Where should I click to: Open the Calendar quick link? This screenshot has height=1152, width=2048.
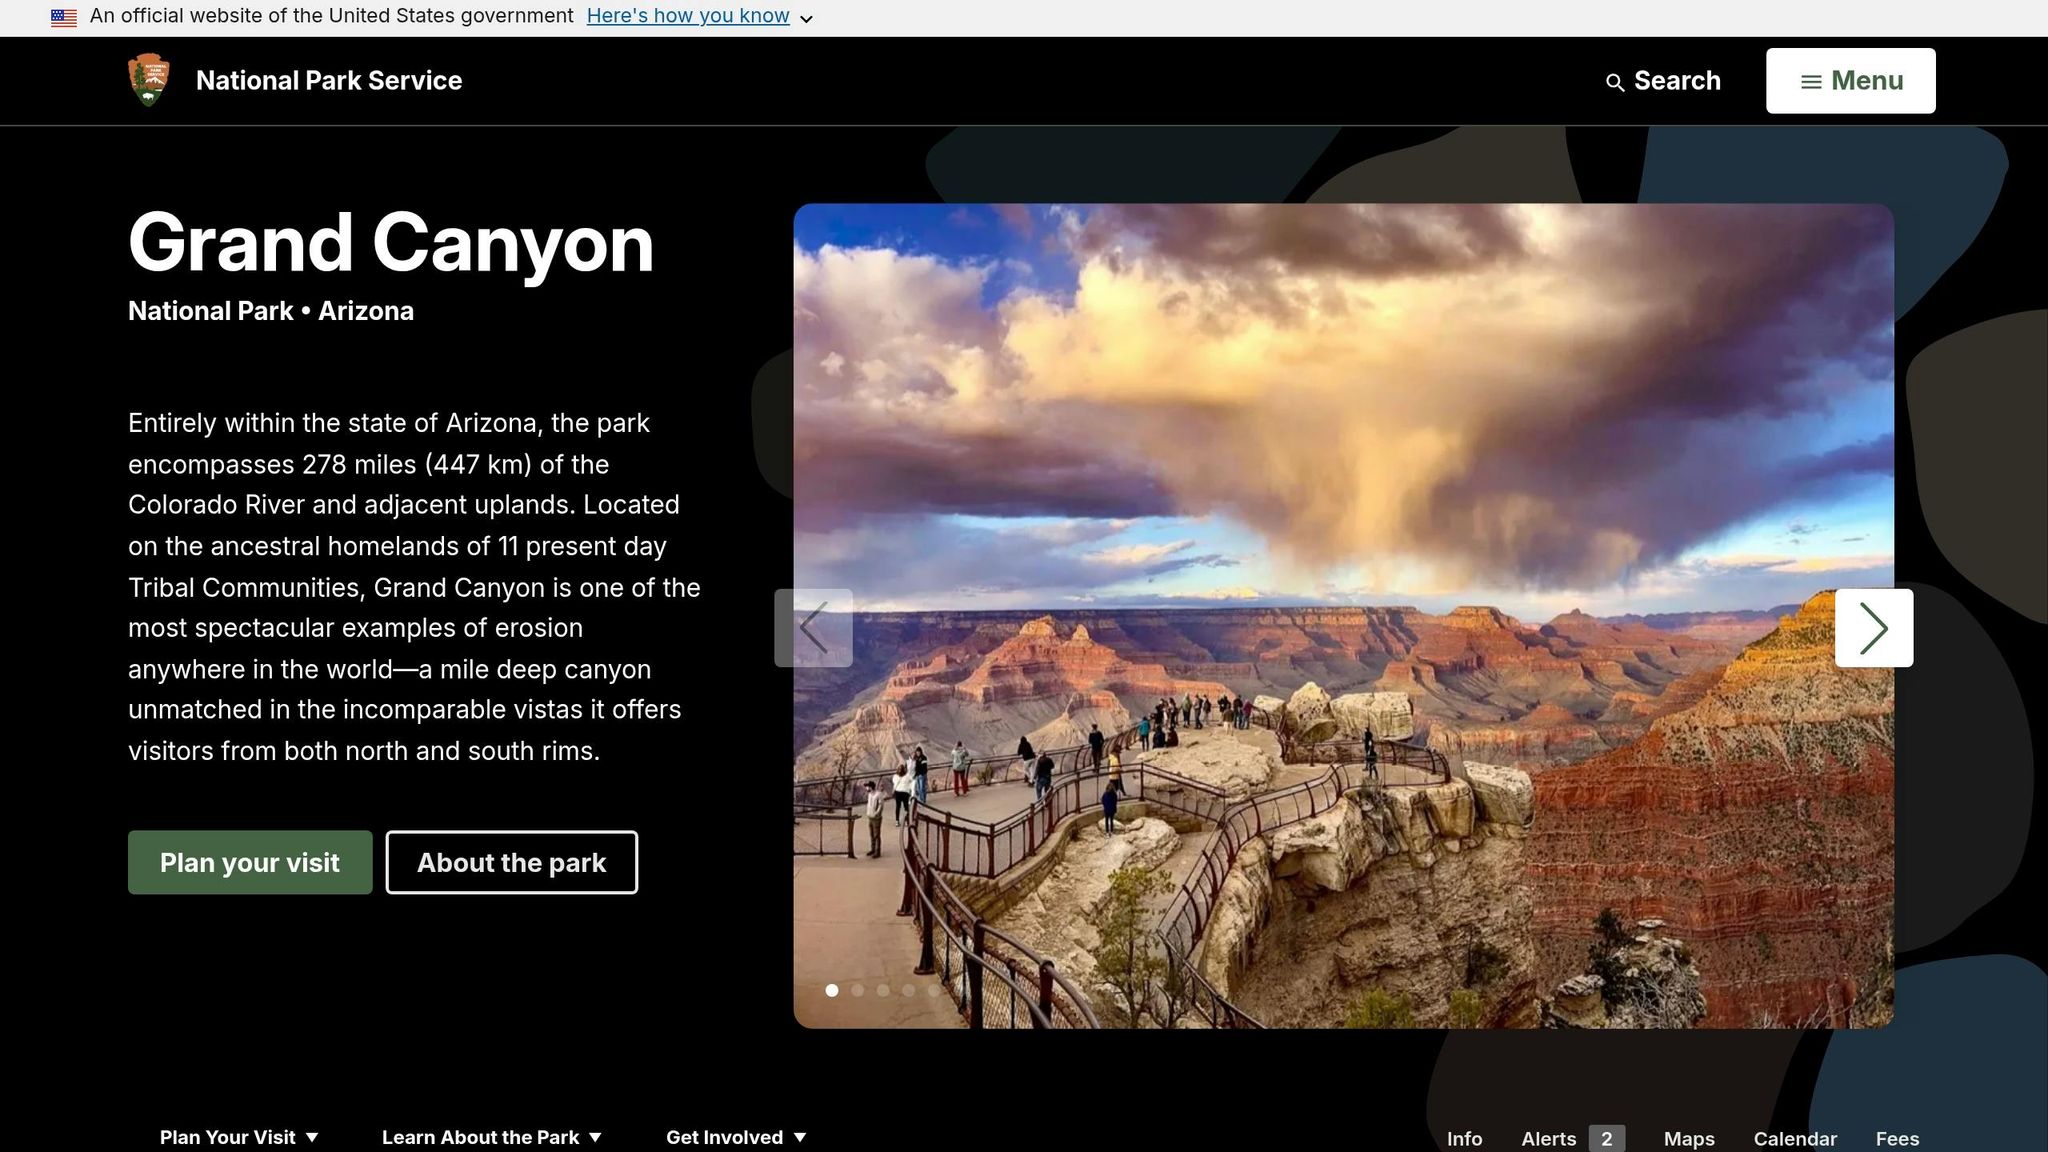click(1795, 1138)
